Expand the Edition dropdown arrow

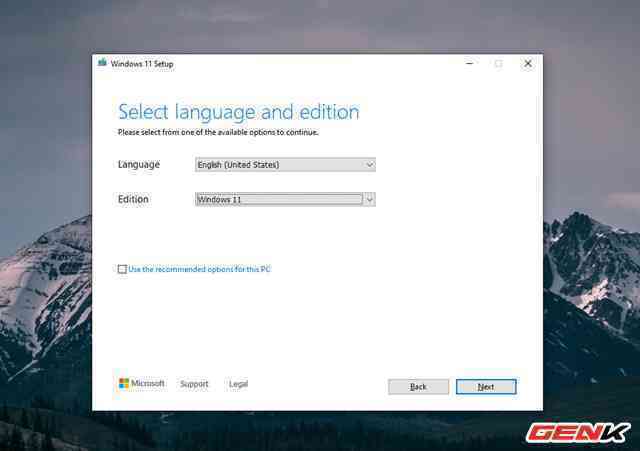point(369,200)
